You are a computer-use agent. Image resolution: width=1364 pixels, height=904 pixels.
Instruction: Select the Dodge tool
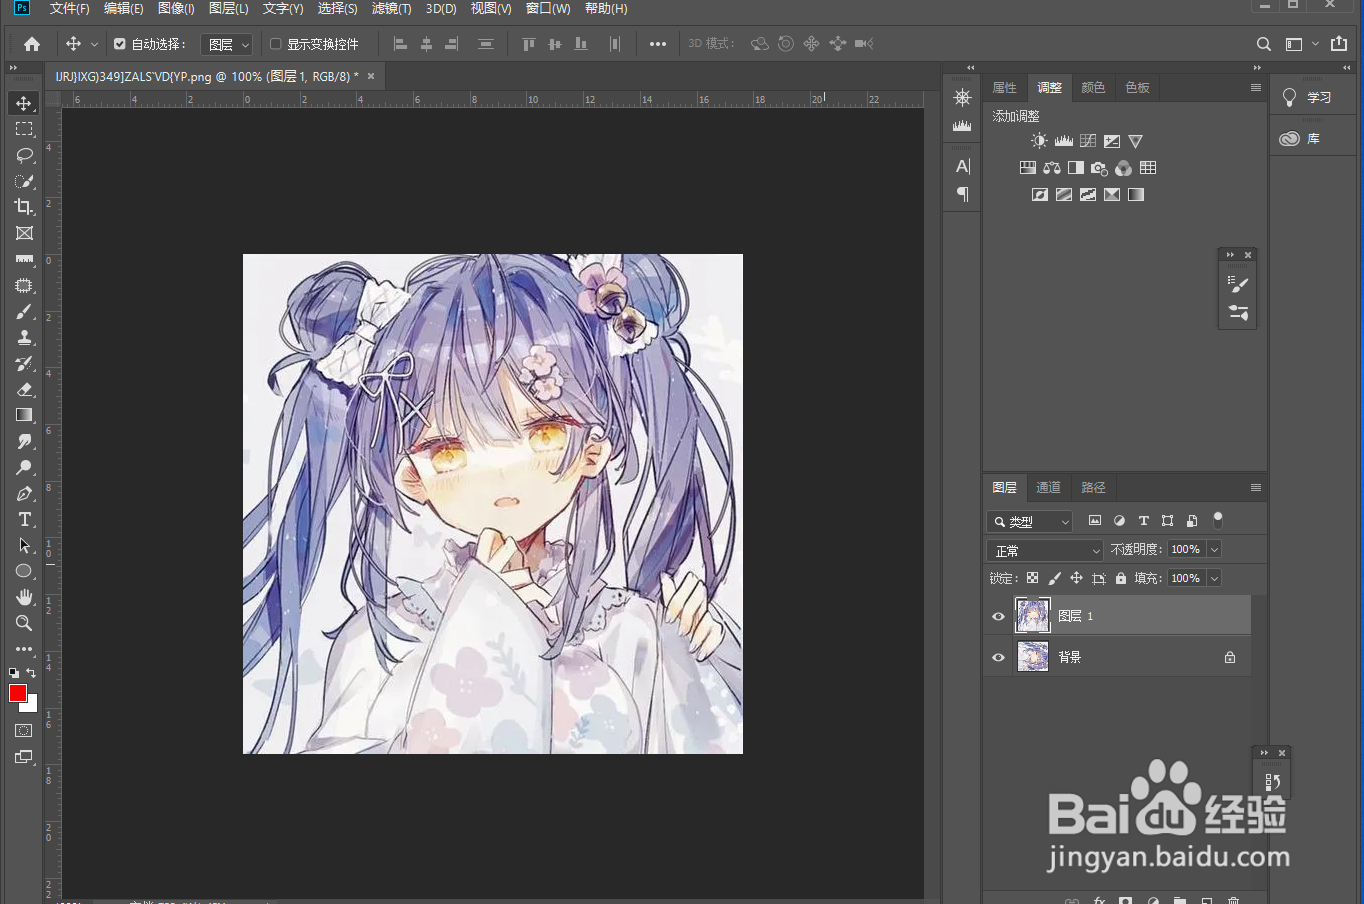pos(24,467)
